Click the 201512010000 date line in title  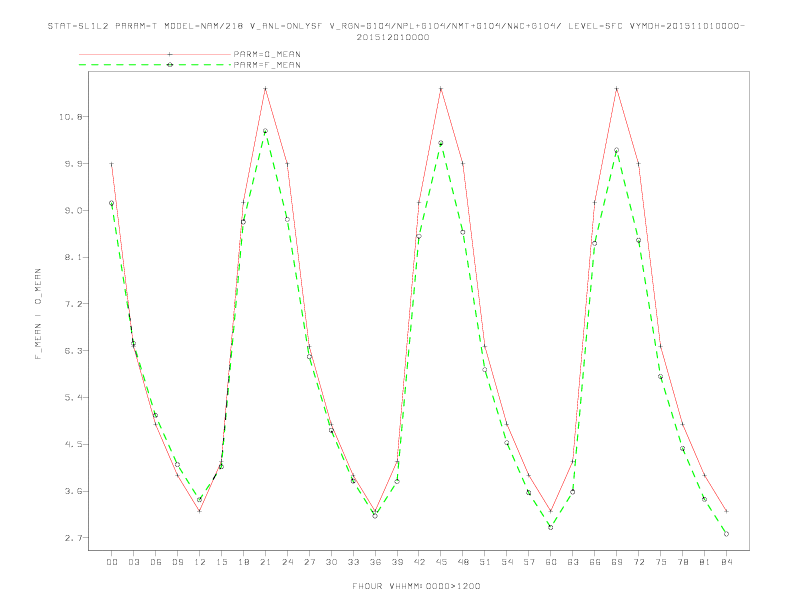[x=393, y=37]
